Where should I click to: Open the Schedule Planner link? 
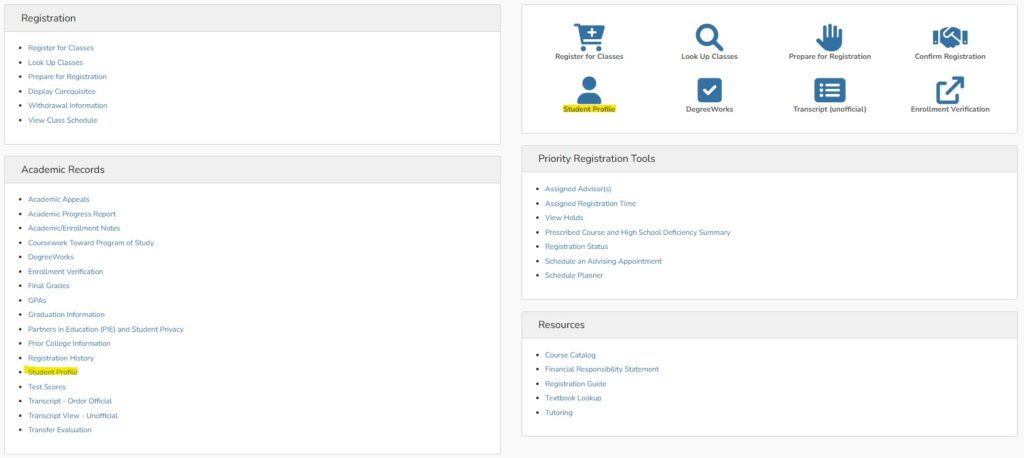point(574,276)
